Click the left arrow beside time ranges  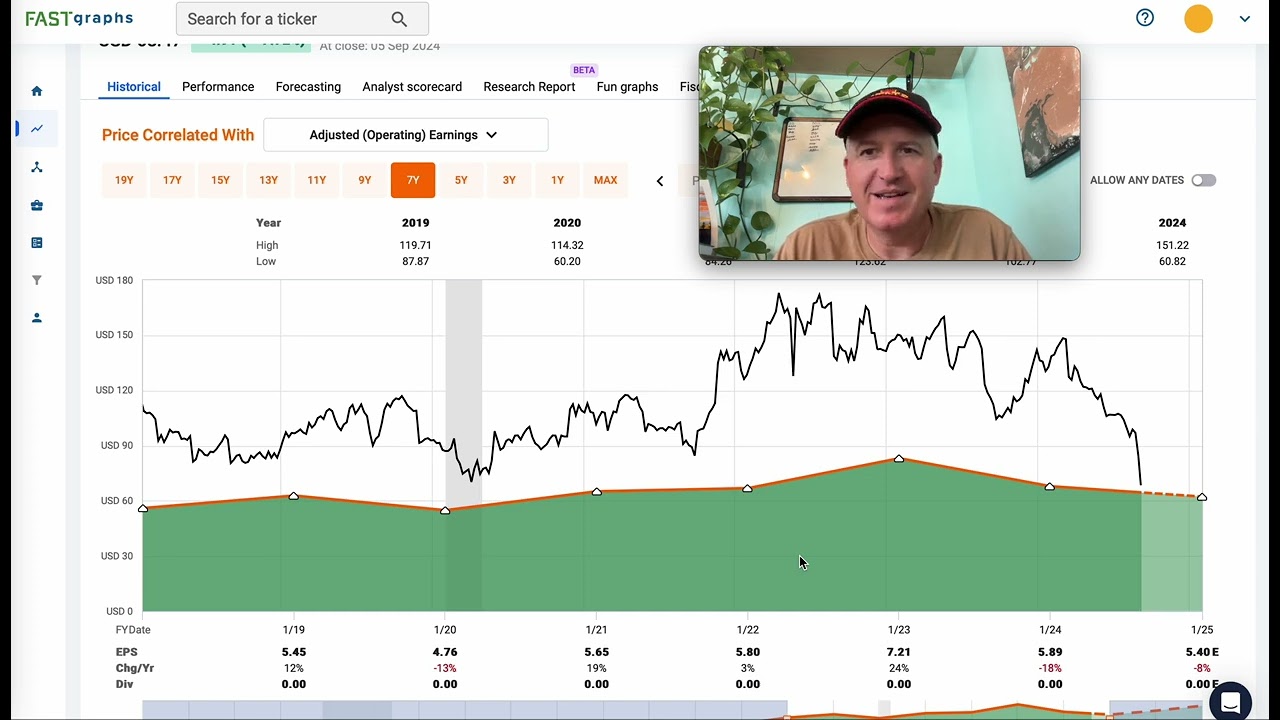660,181
